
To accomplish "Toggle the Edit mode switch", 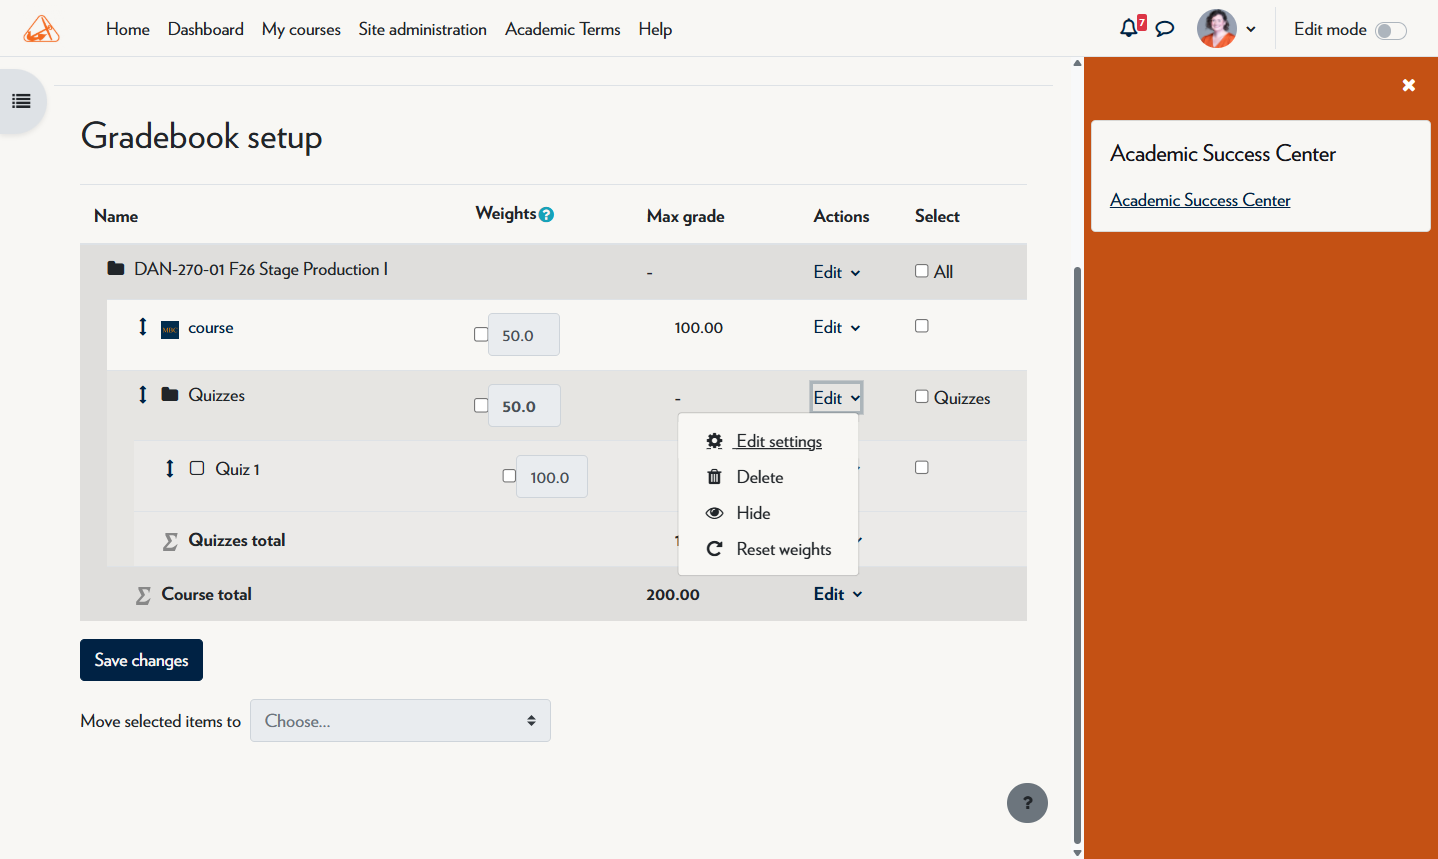I will tap(1391, 30).
